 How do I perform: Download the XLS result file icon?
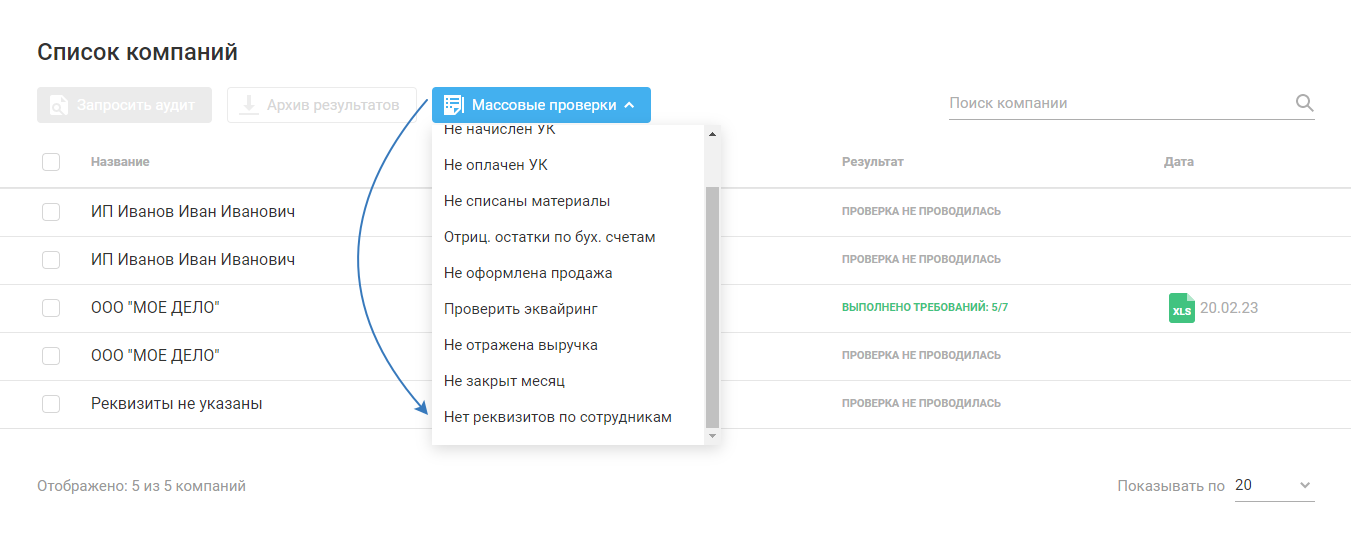[1182, 308]
